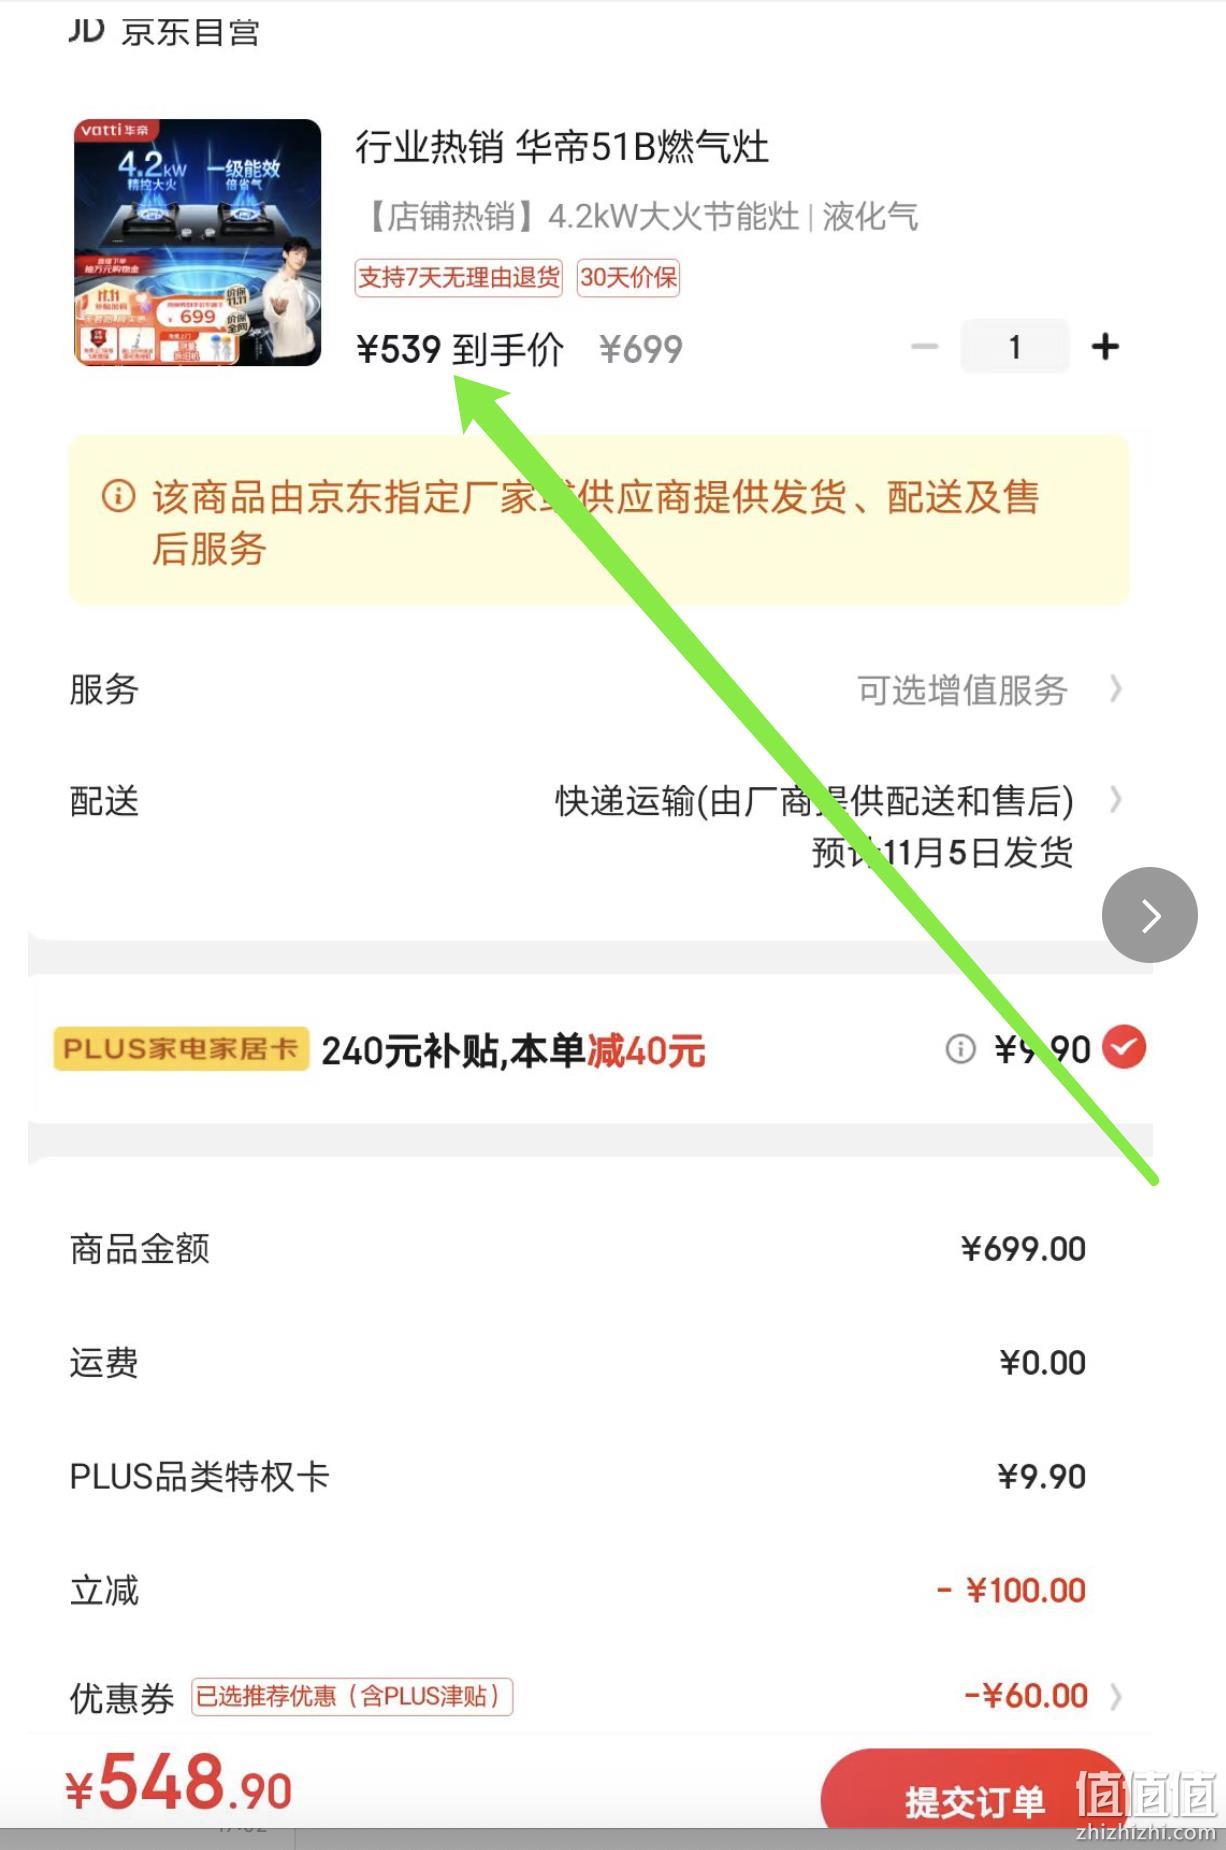Submit order with 提交订单 button

[x=975, y=1795]
